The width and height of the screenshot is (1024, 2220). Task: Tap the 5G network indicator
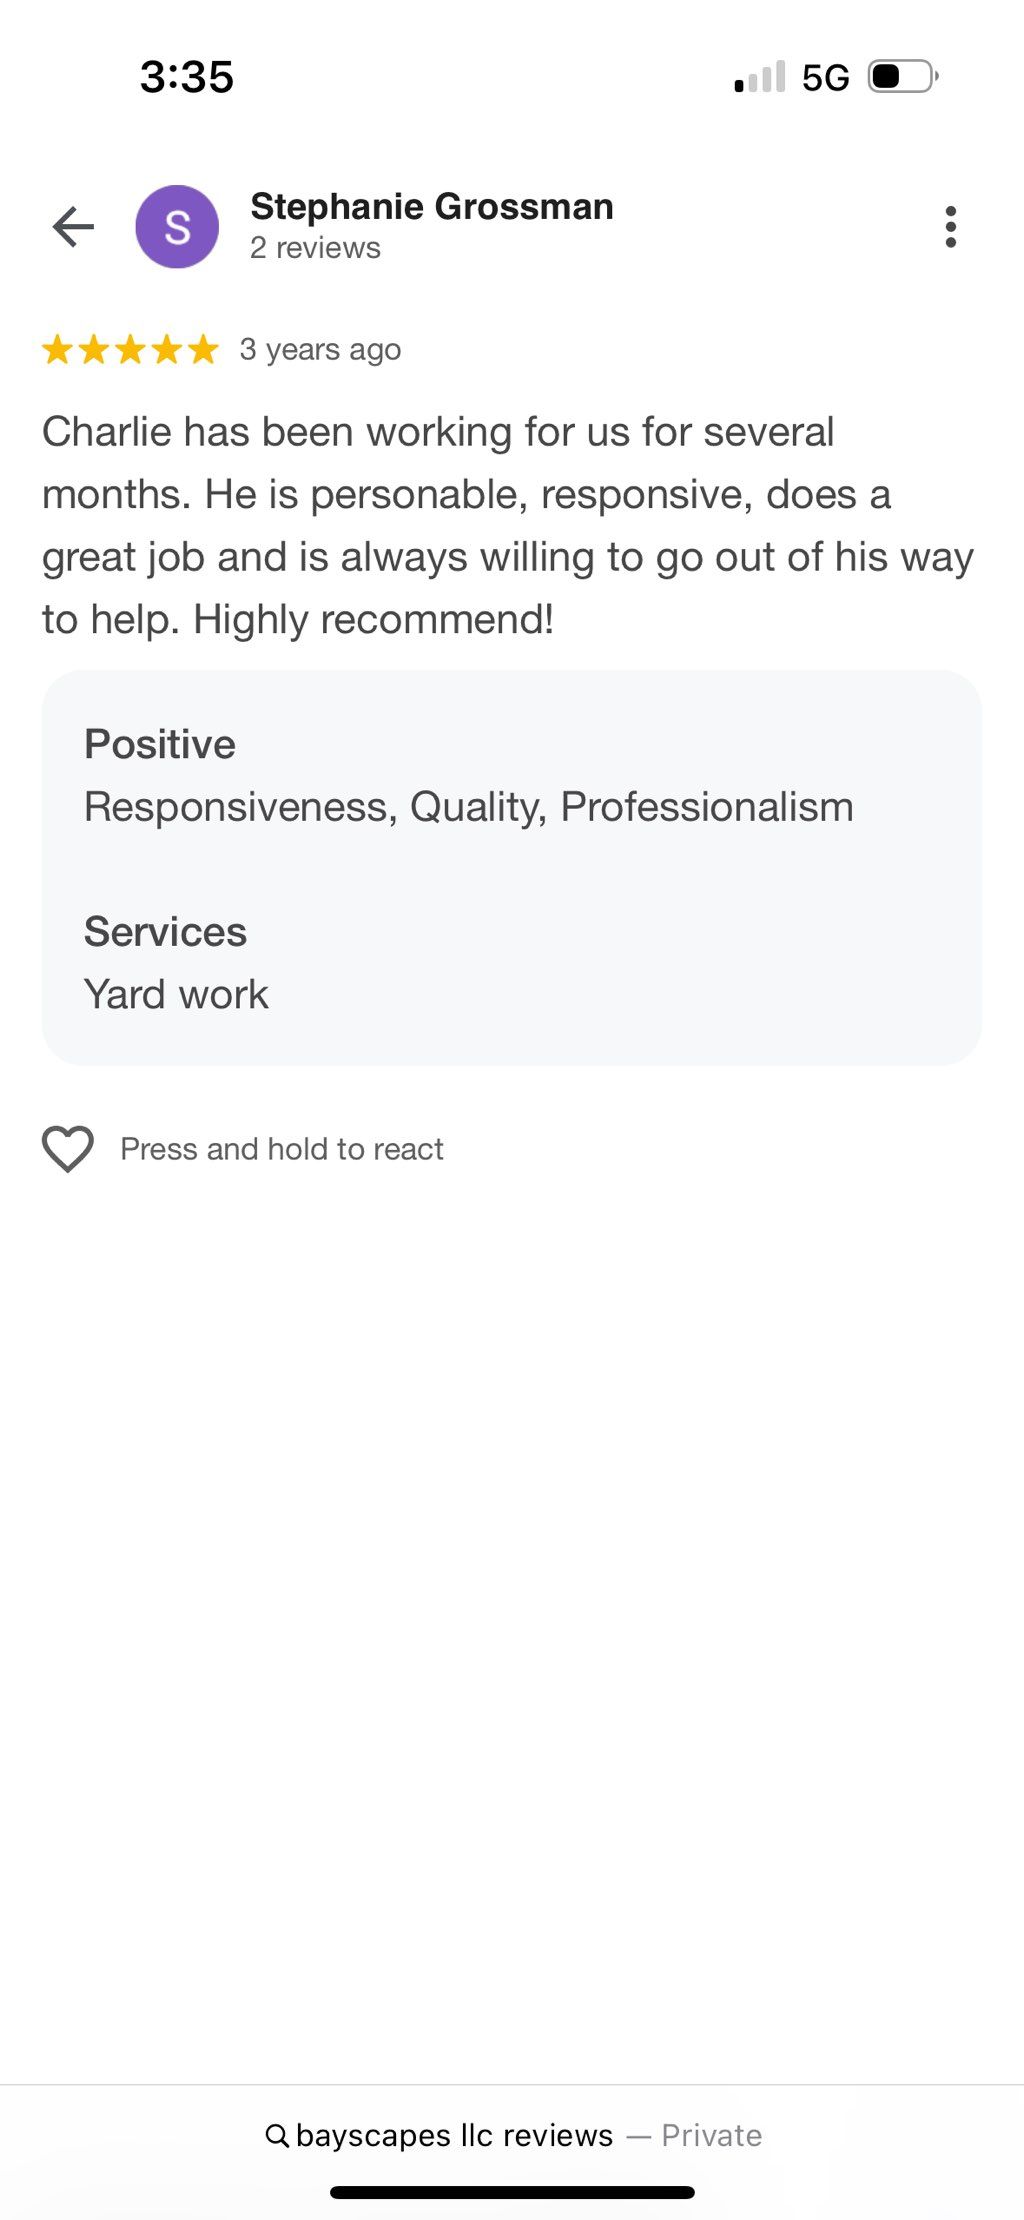click(x=826, y=77)
